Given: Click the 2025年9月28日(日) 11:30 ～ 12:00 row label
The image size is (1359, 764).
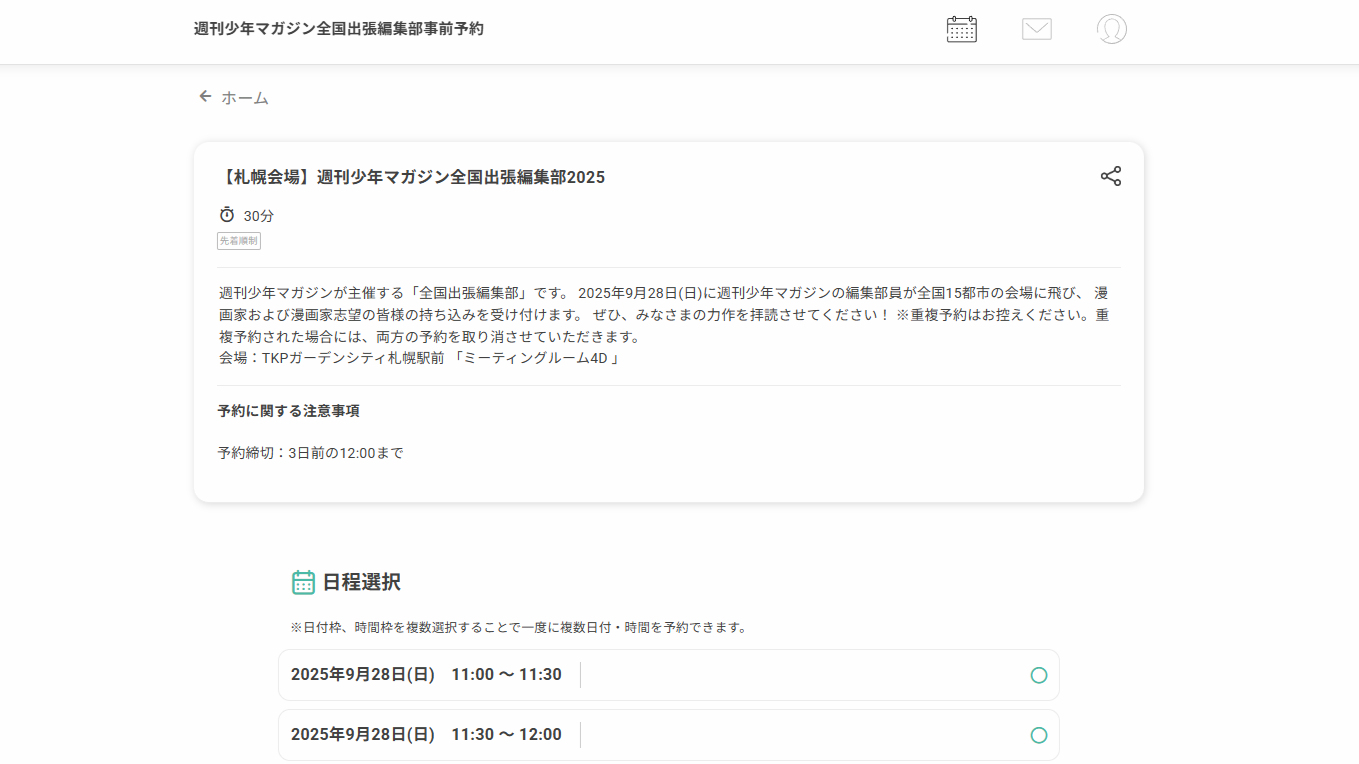Looking at the screenshot, I should coord(426,735).
